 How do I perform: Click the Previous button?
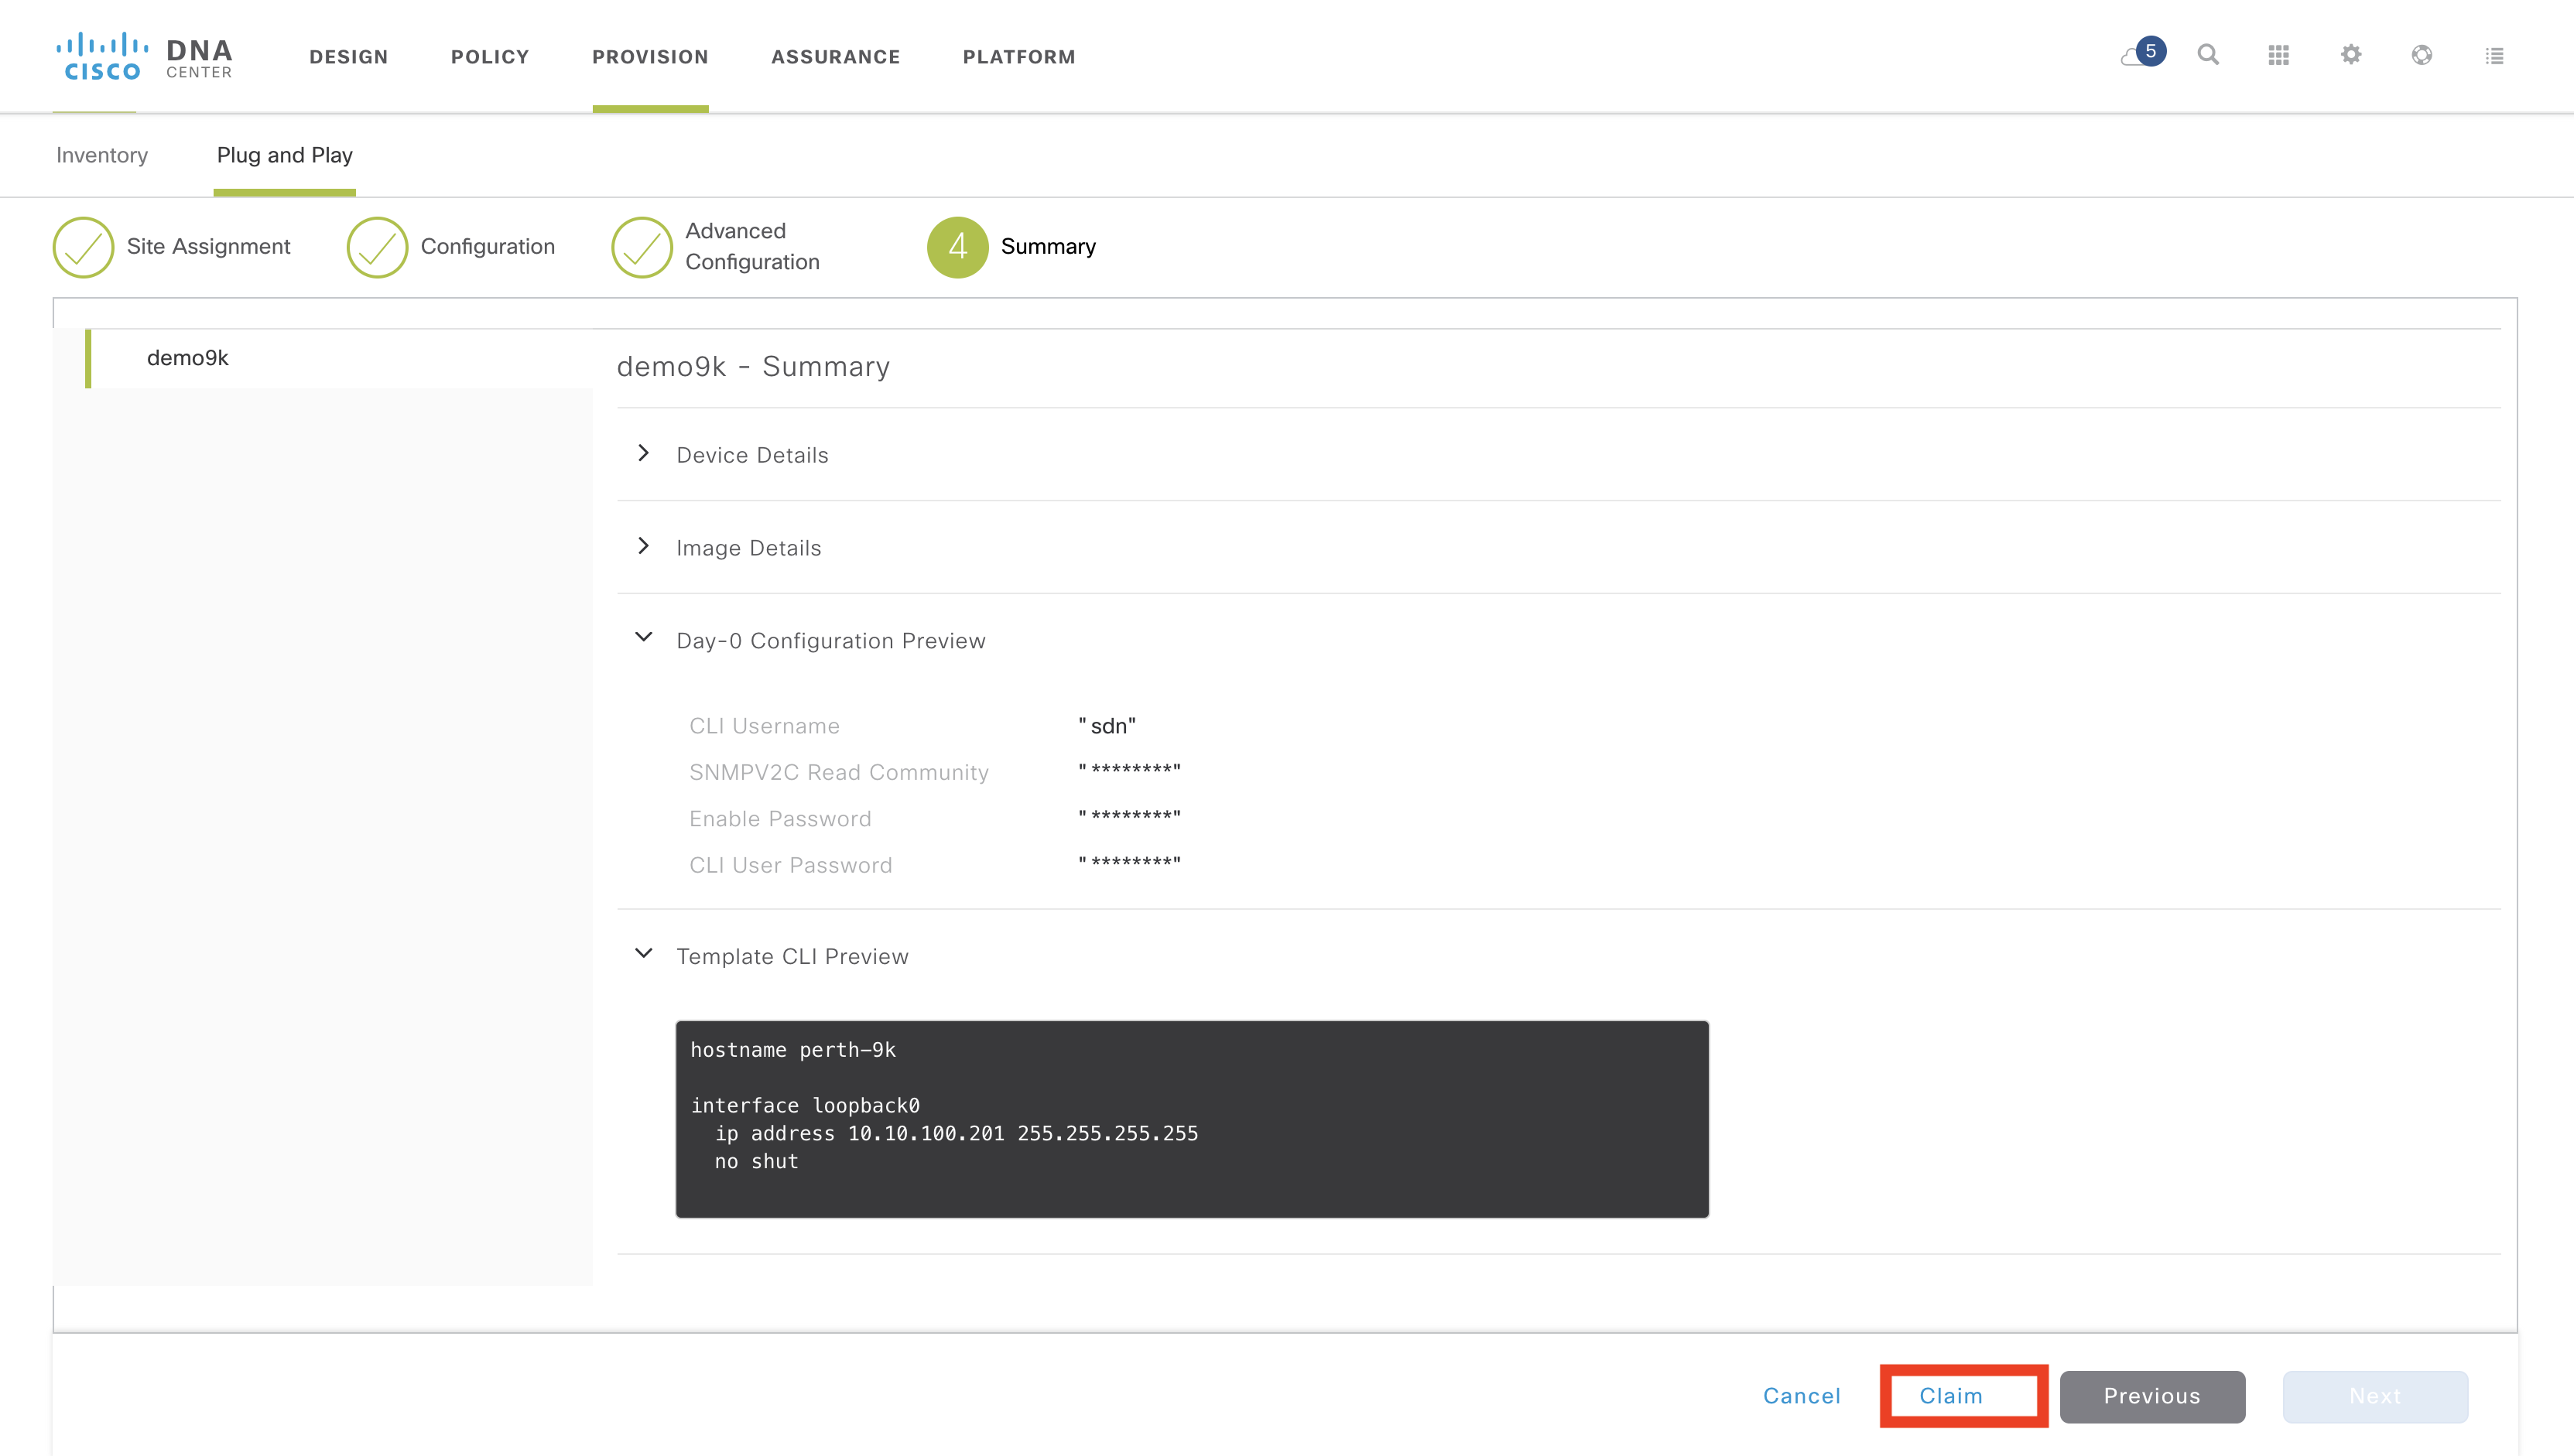(x=2152, y=1395)
